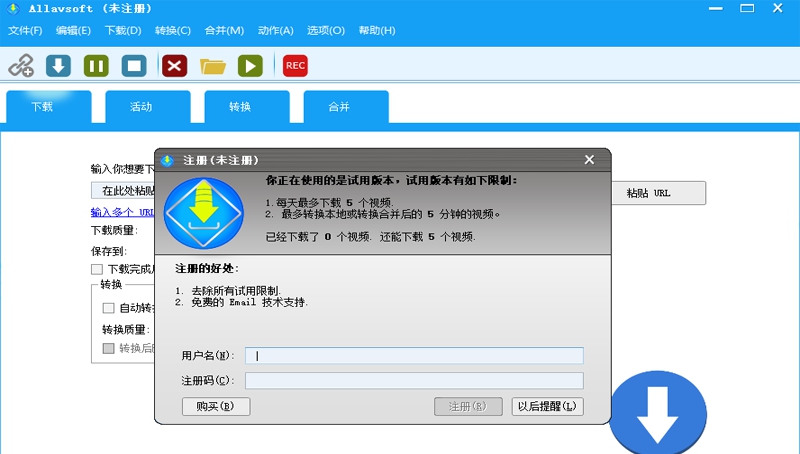Image resolution: width=800 pixels, height=454 pixels.
Task: Click the 购买(B) button
Action: pyautogui.click(x=216, y=406)
